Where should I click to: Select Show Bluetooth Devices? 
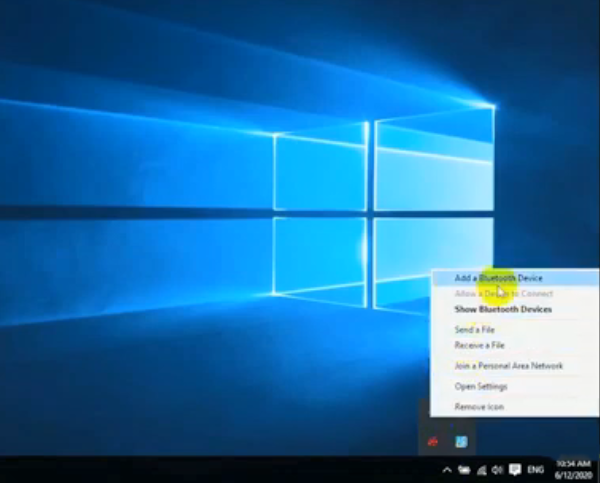point(515,309)
